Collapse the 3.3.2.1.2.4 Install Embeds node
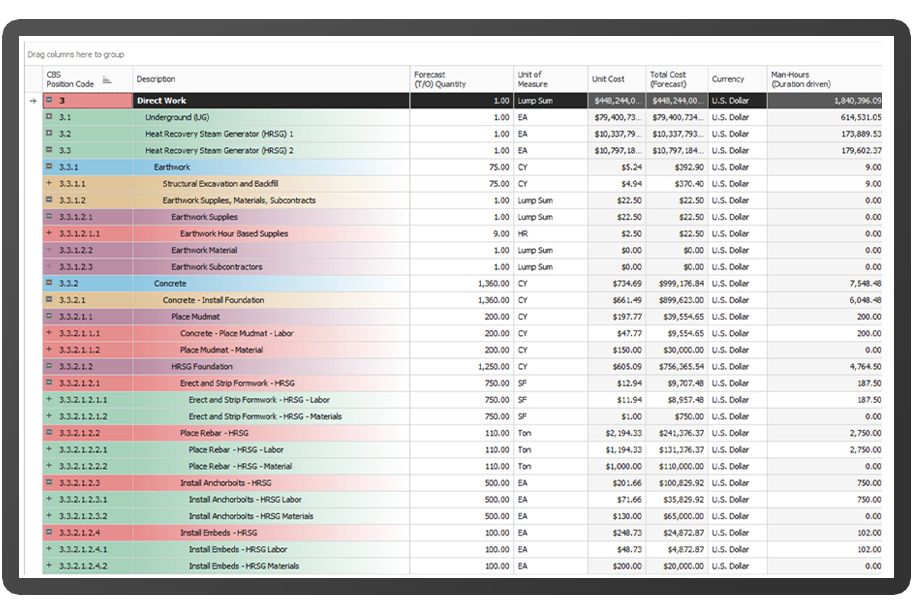The image size is (916, 615). tap(49, 532)
